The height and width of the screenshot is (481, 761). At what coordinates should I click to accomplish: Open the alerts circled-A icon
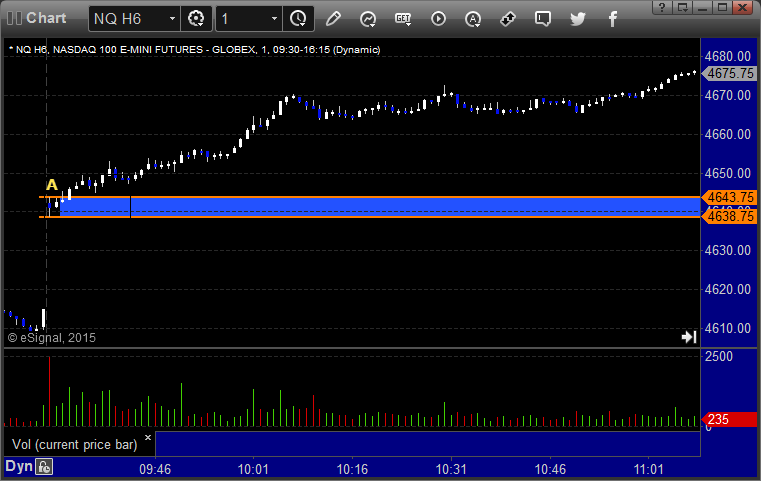(473, 19)
